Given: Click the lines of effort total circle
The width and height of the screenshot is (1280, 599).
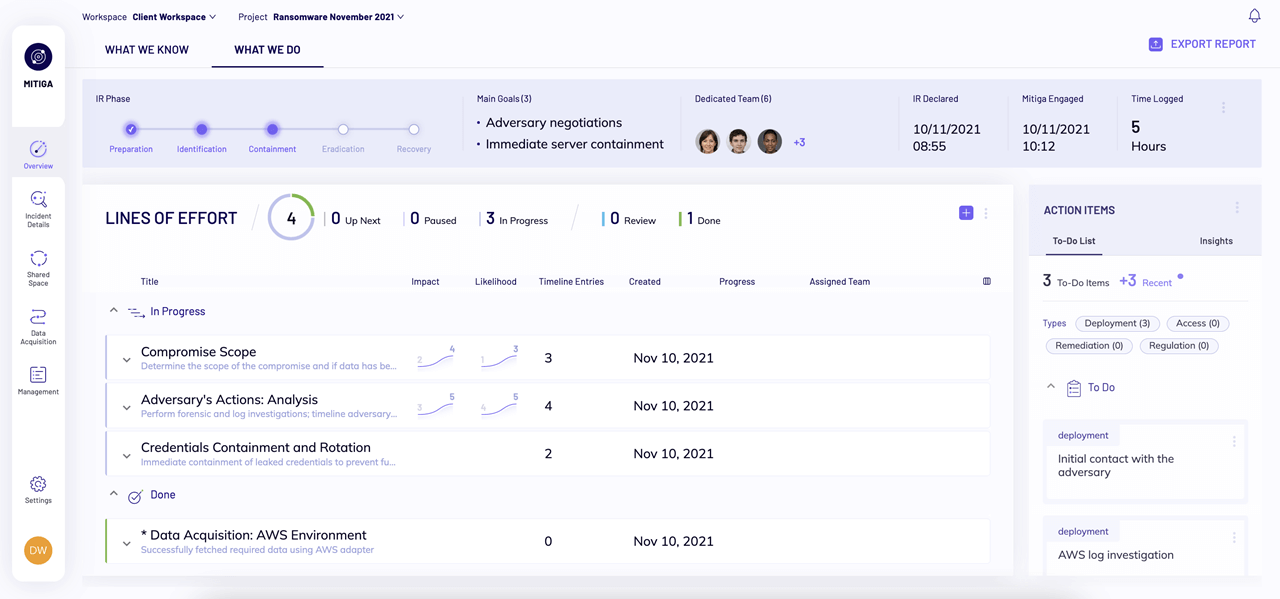Looking at the screenshot, I should click(x=291, y=218).
